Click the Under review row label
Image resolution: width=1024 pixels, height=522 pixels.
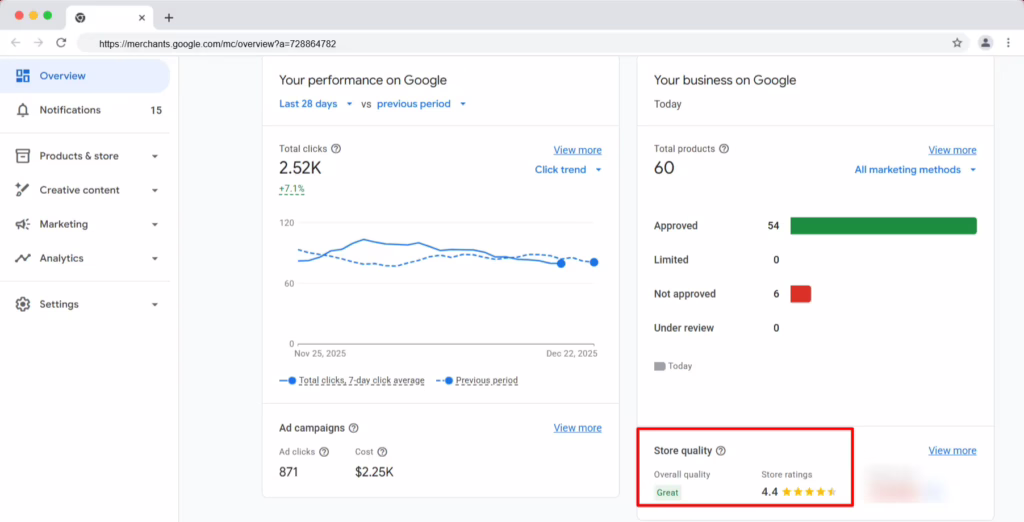point(684,328)
